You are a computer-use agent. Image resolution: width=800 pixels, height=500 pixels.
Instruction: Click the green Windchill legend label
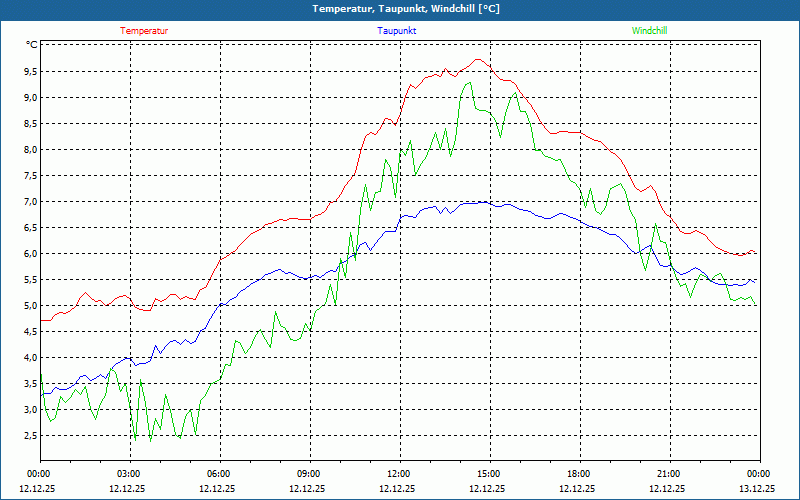point(649,31)
